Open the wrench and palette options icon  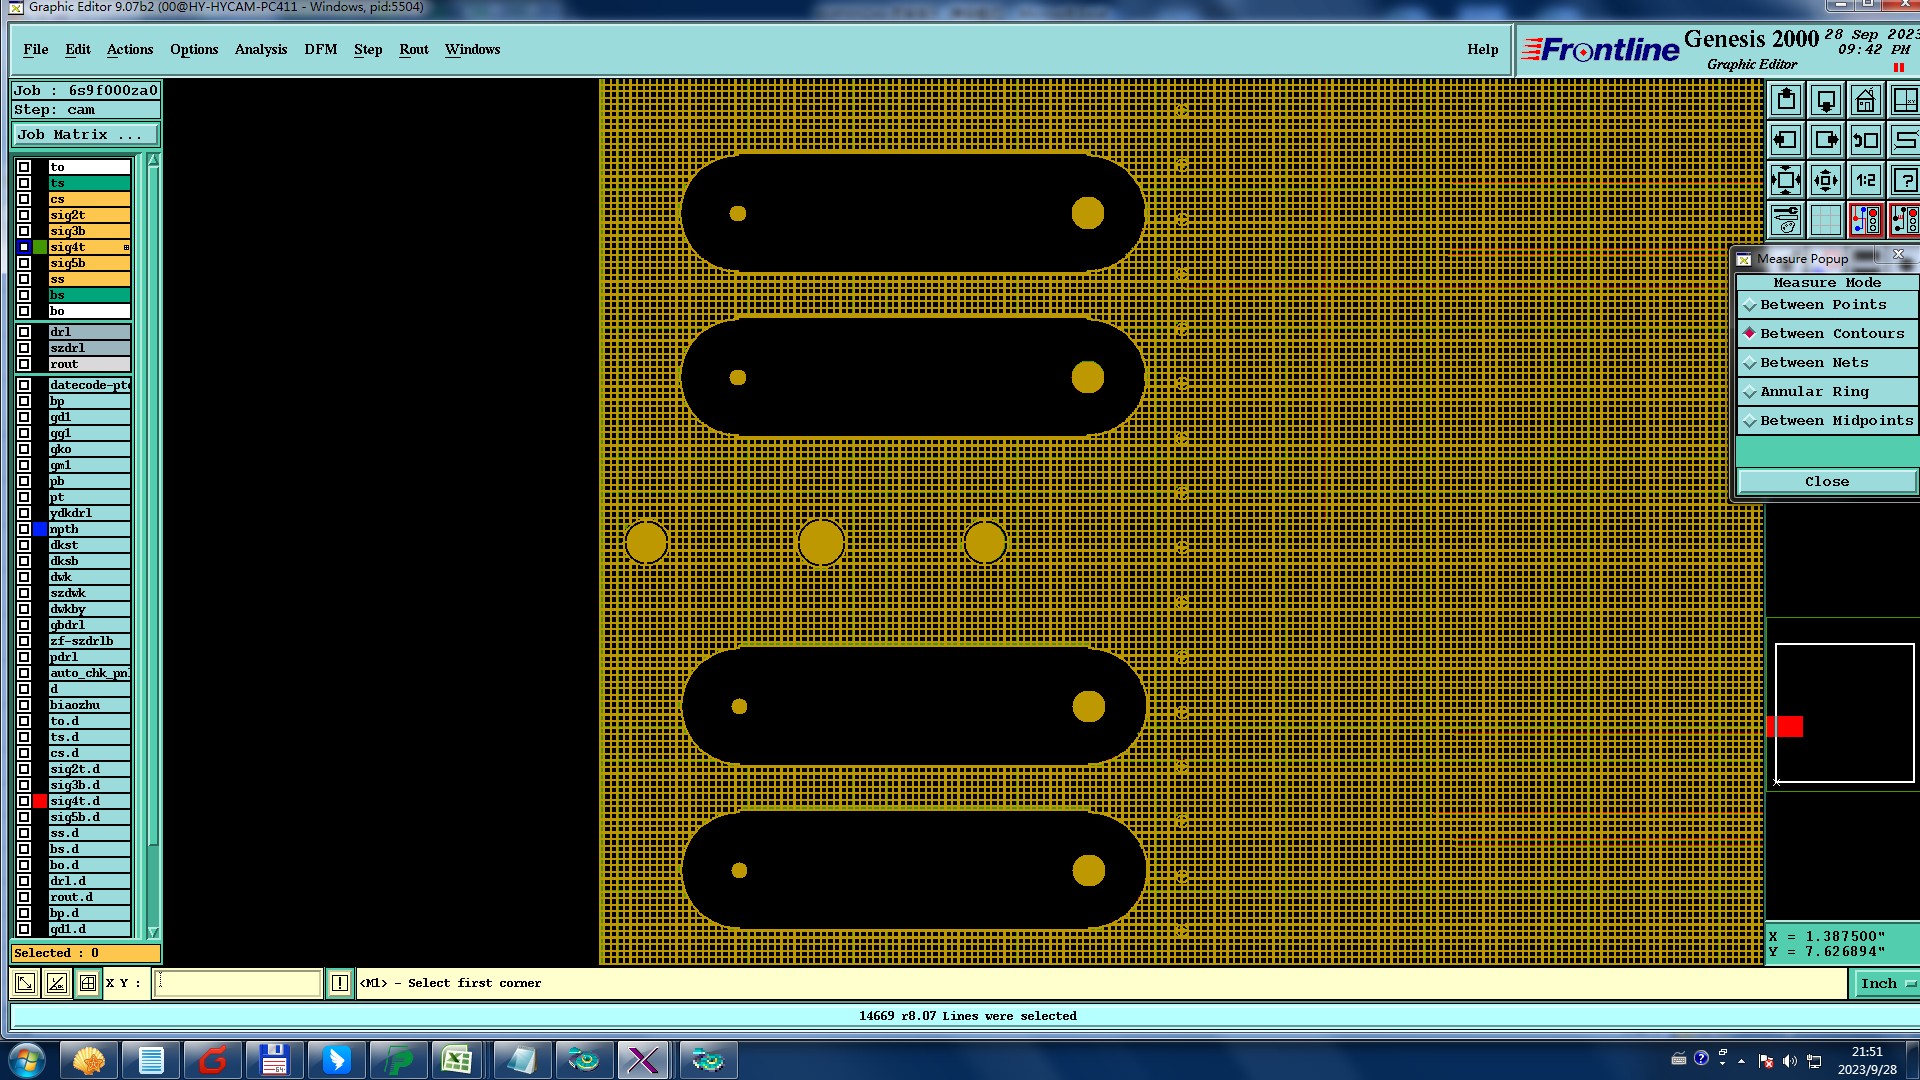1786,220
